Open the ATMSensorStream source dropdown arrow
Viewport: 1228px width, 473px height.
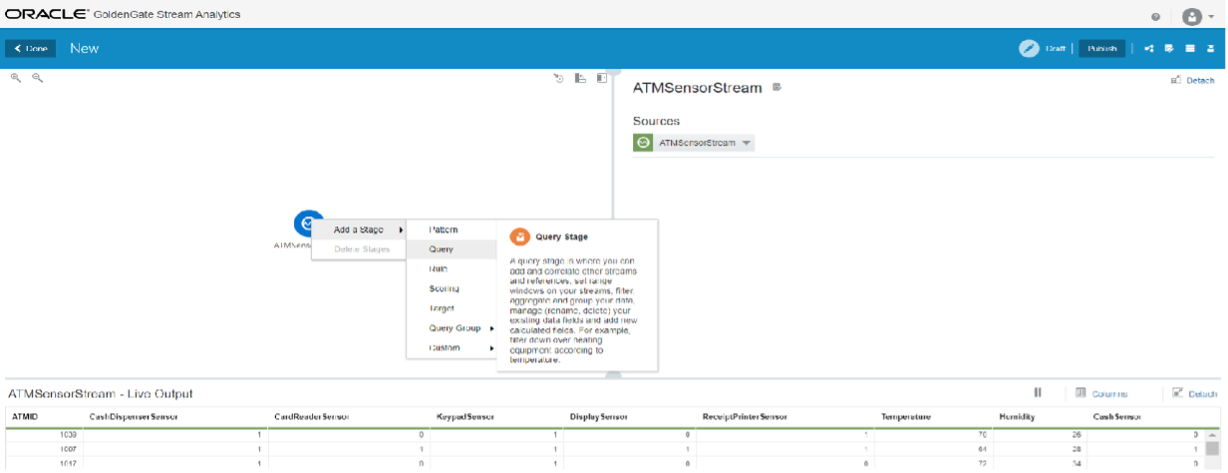coord(746,143)
